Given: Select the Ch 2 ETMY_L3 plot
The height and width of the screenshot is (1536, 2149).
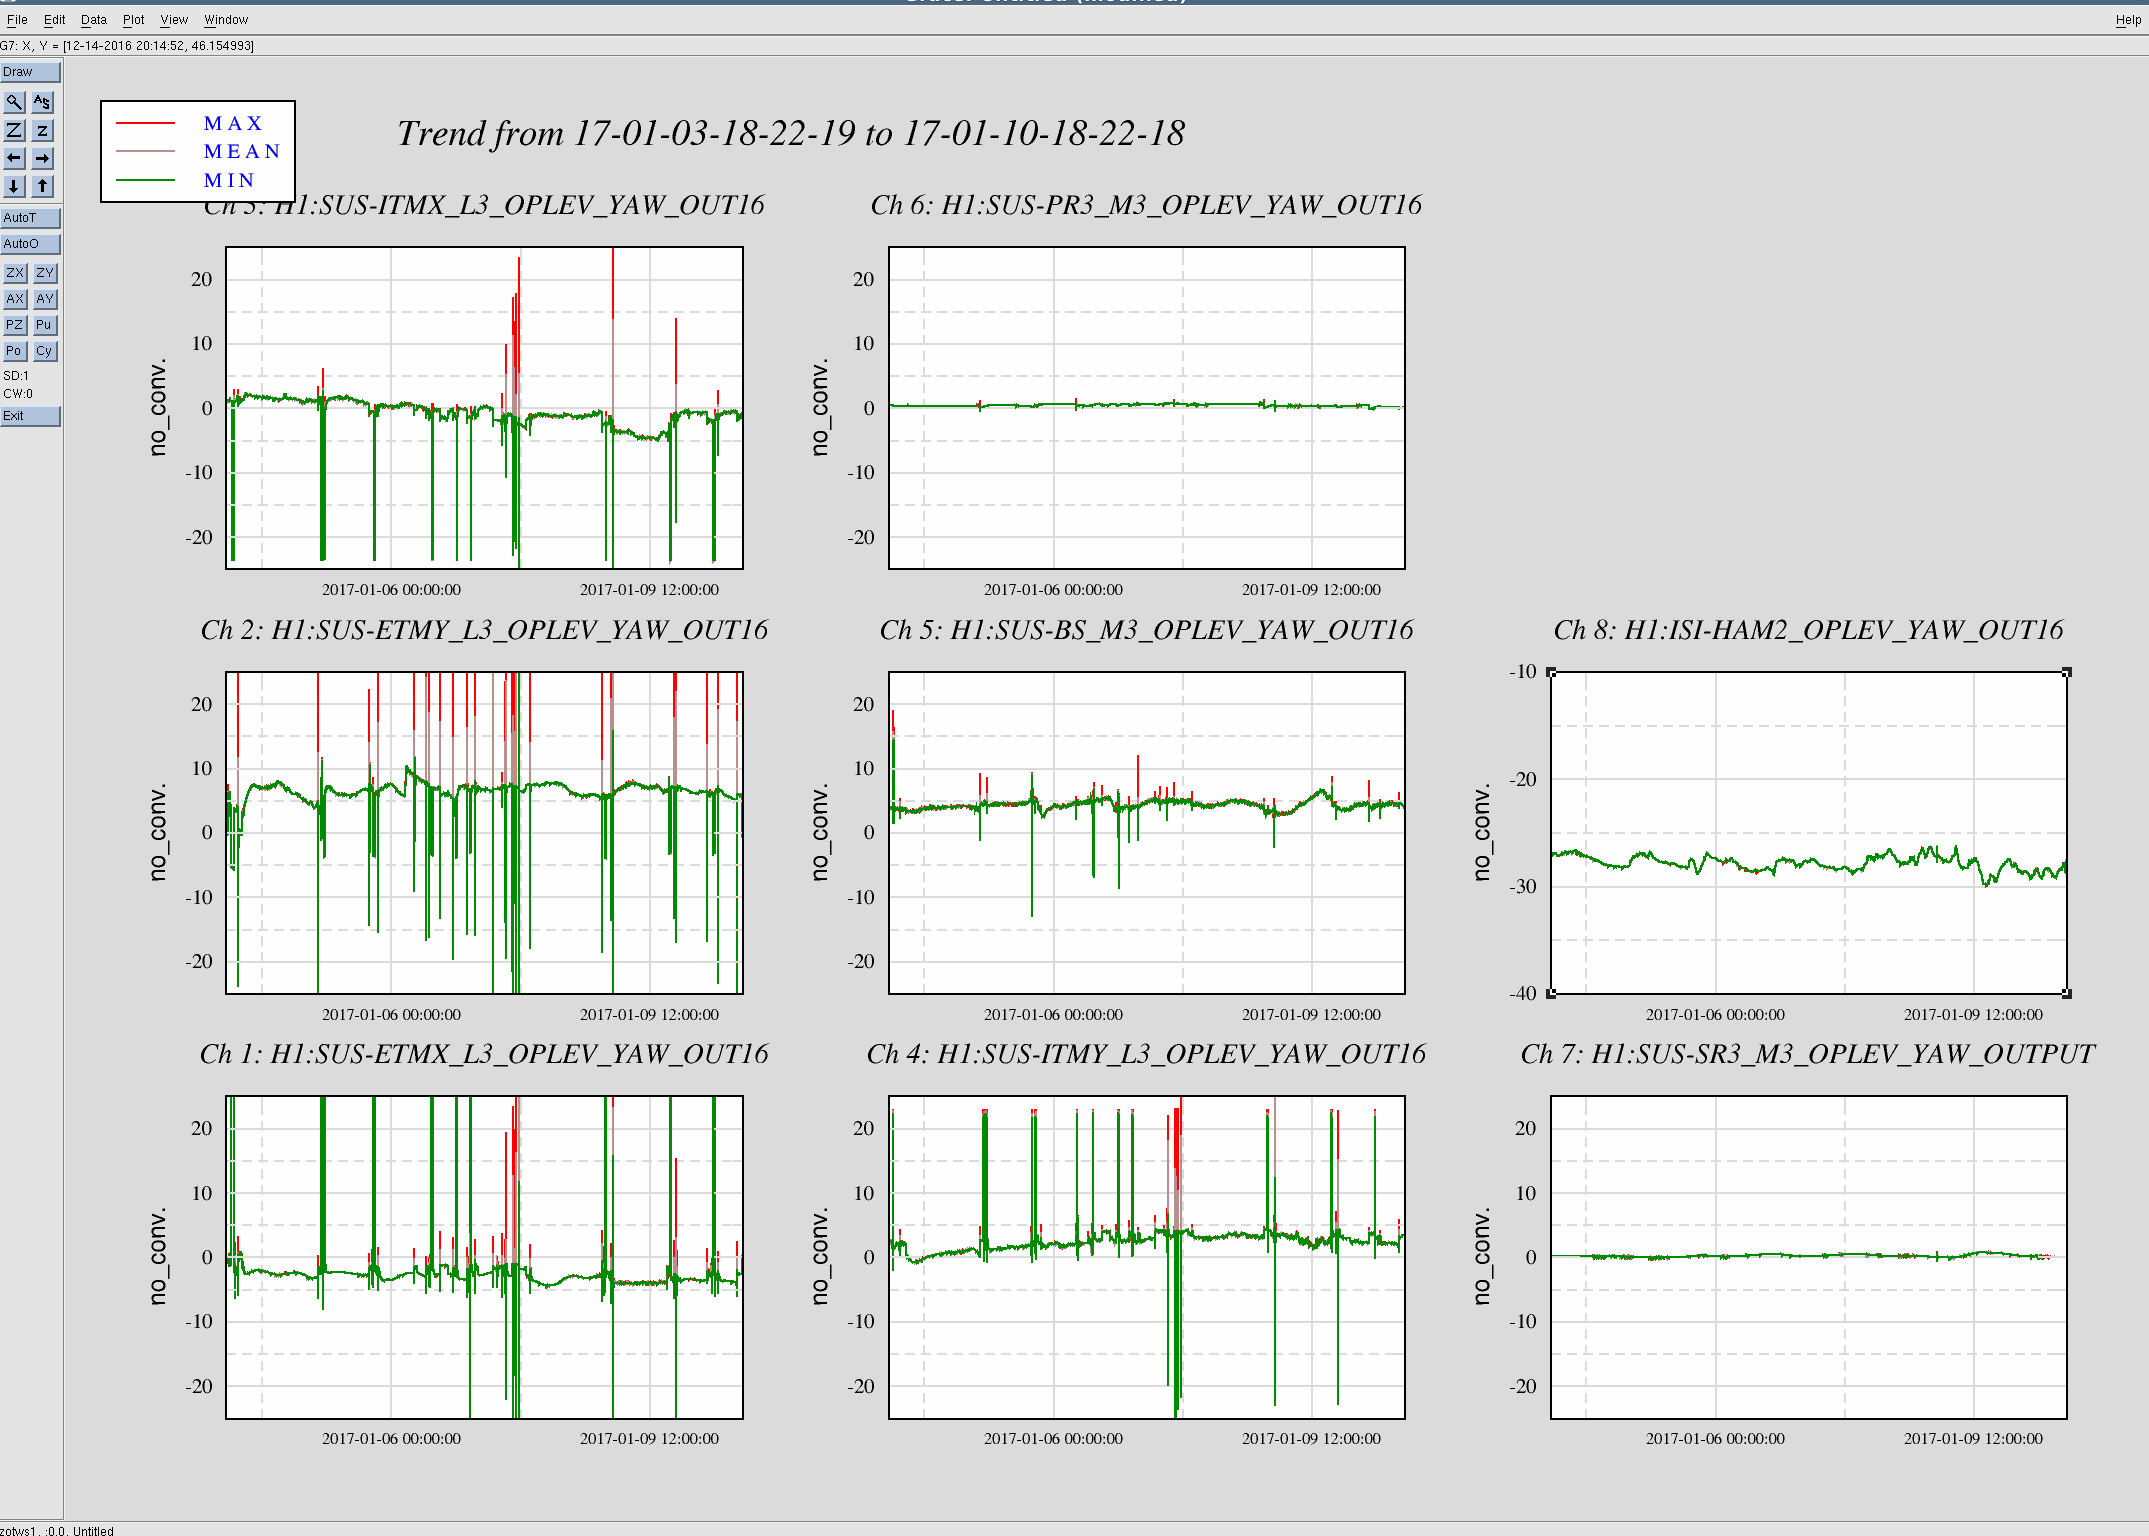Looking at the screenshot, I should [484, 833].
